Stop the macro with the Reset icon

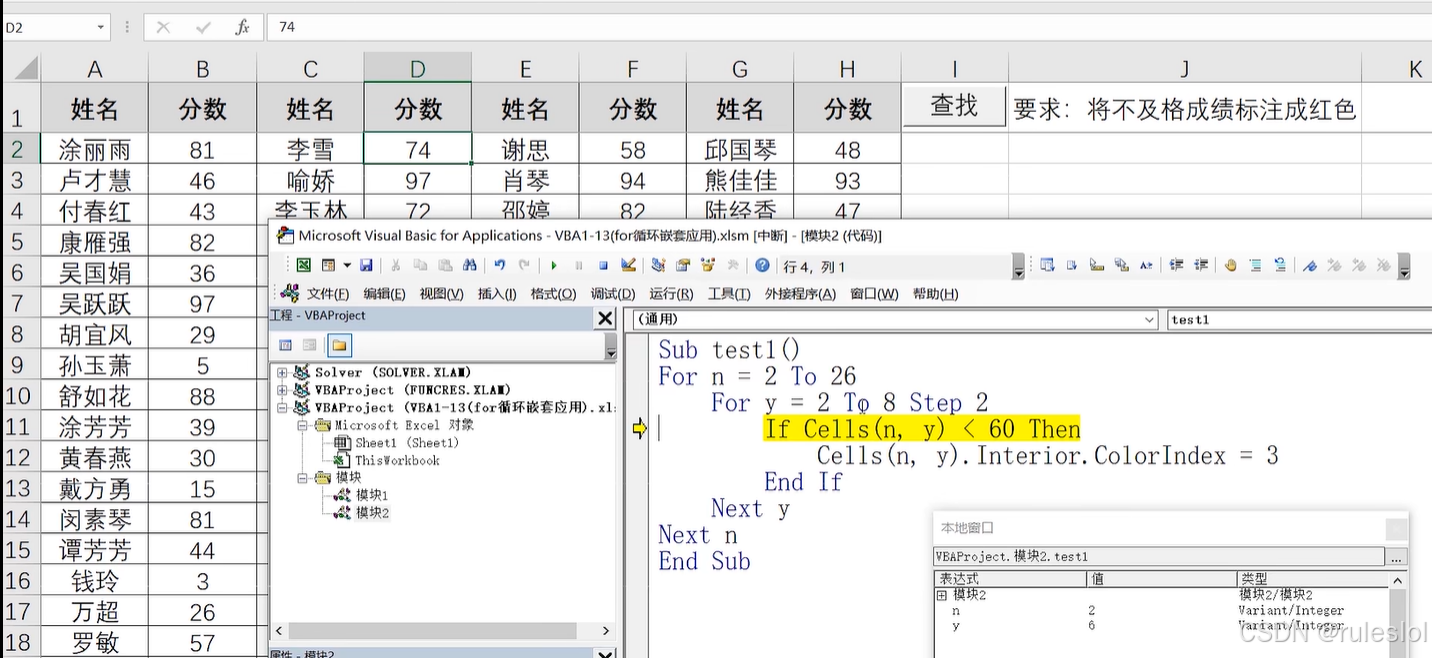tap(602, 265)
